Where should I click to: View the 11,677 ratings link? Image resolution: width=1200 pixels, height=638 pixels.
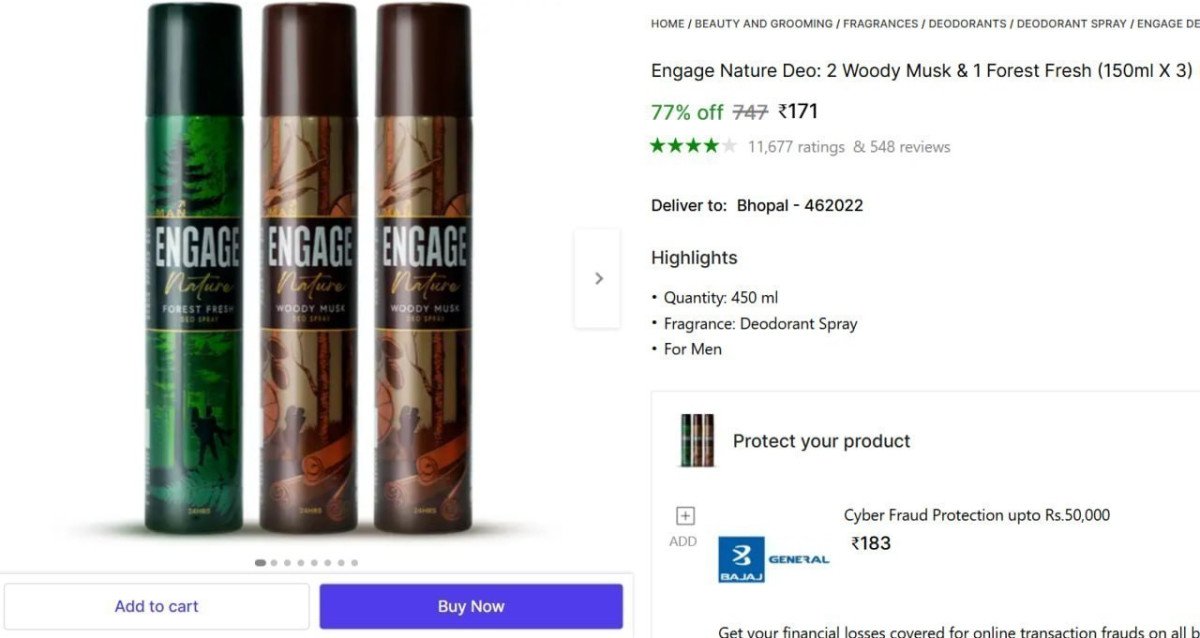[796, 147]
